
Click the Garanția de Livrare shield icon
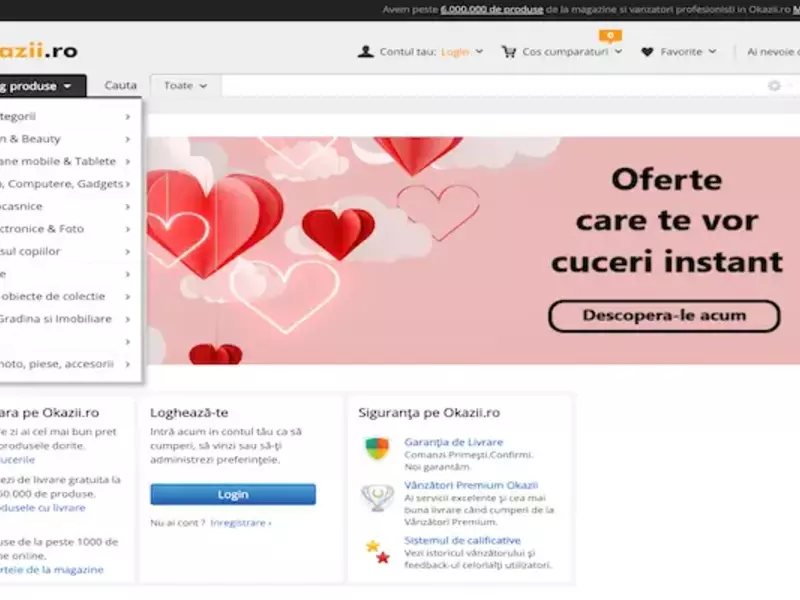(x=377, y=448)
